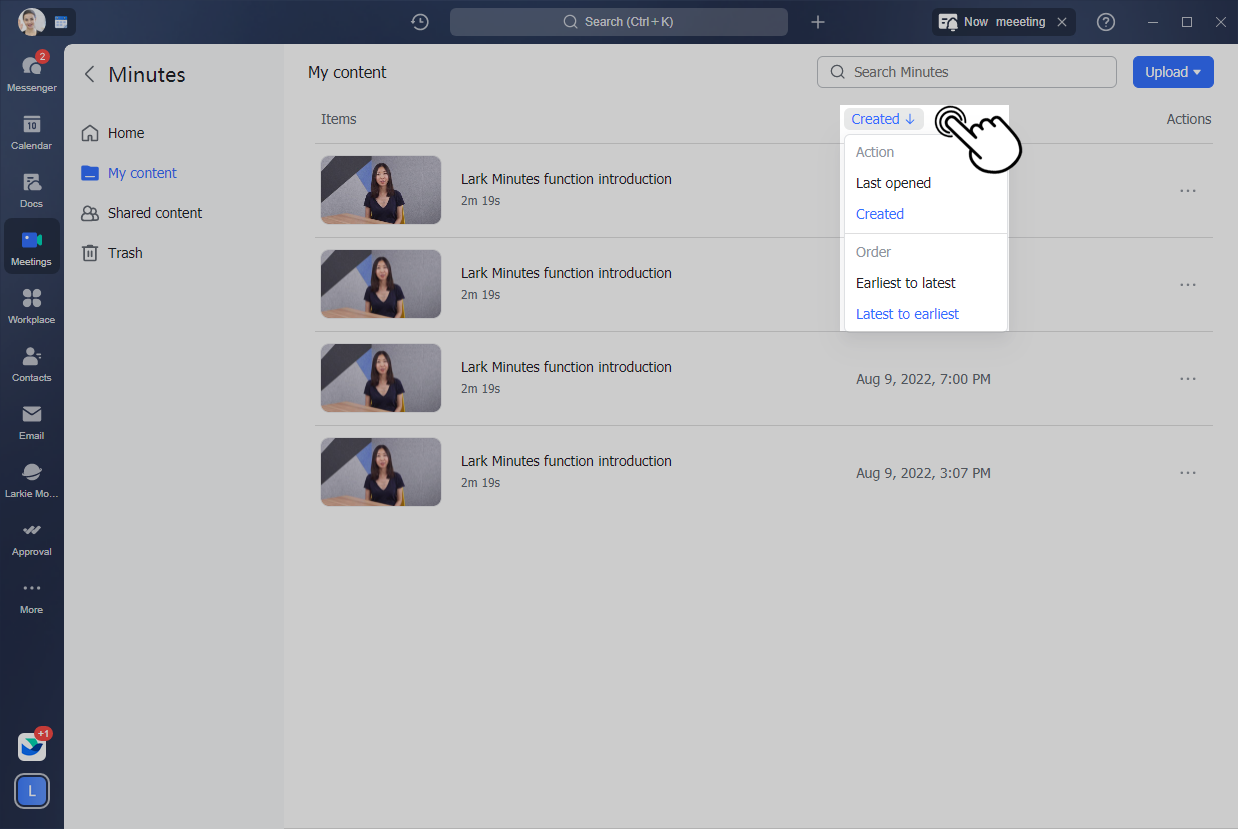Open Approval in the sidebar
Image resolution: width=1238 pixels, height=829 pixels.
[x=31, y=537]
